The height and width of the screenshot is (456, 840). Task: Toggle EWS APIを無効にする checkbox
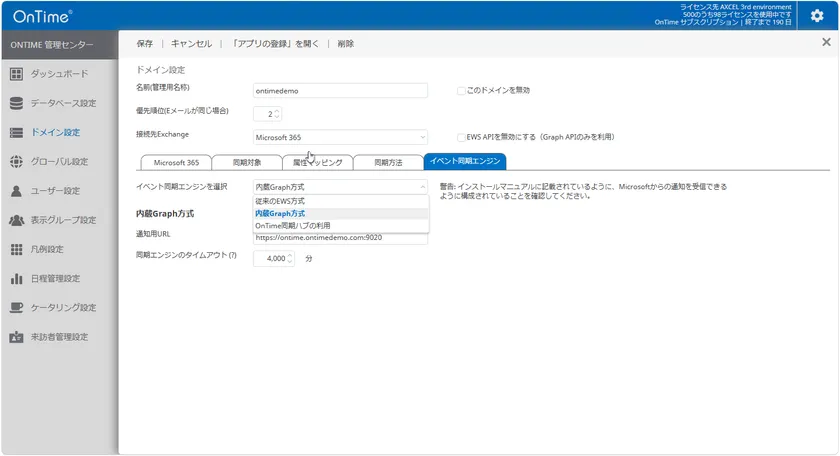(x=461, y=138)
